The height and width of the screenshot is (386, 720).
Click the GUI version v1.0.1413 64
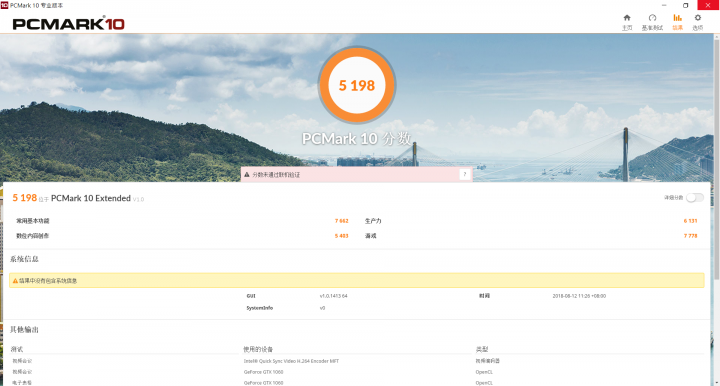333,296
